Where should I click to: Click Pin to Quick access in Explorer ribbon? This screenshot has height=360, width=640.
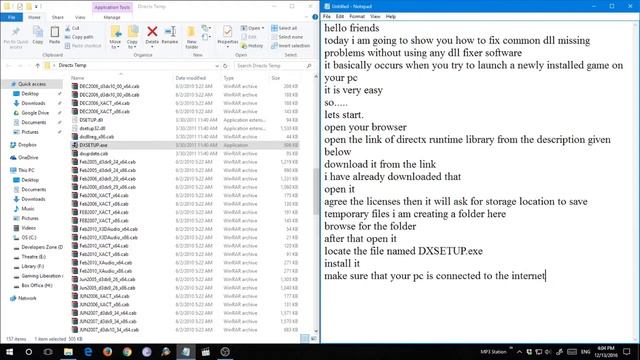point(16,38)
